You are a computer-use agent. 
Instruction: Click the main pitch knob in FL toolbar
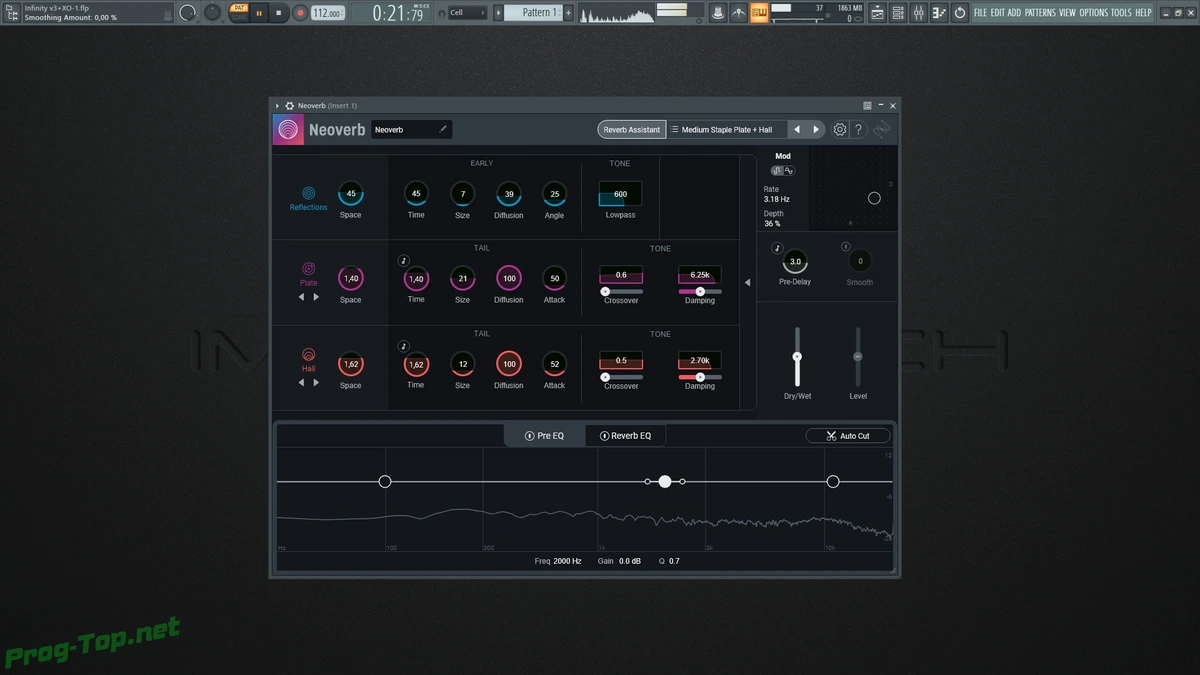coord(213,13)
